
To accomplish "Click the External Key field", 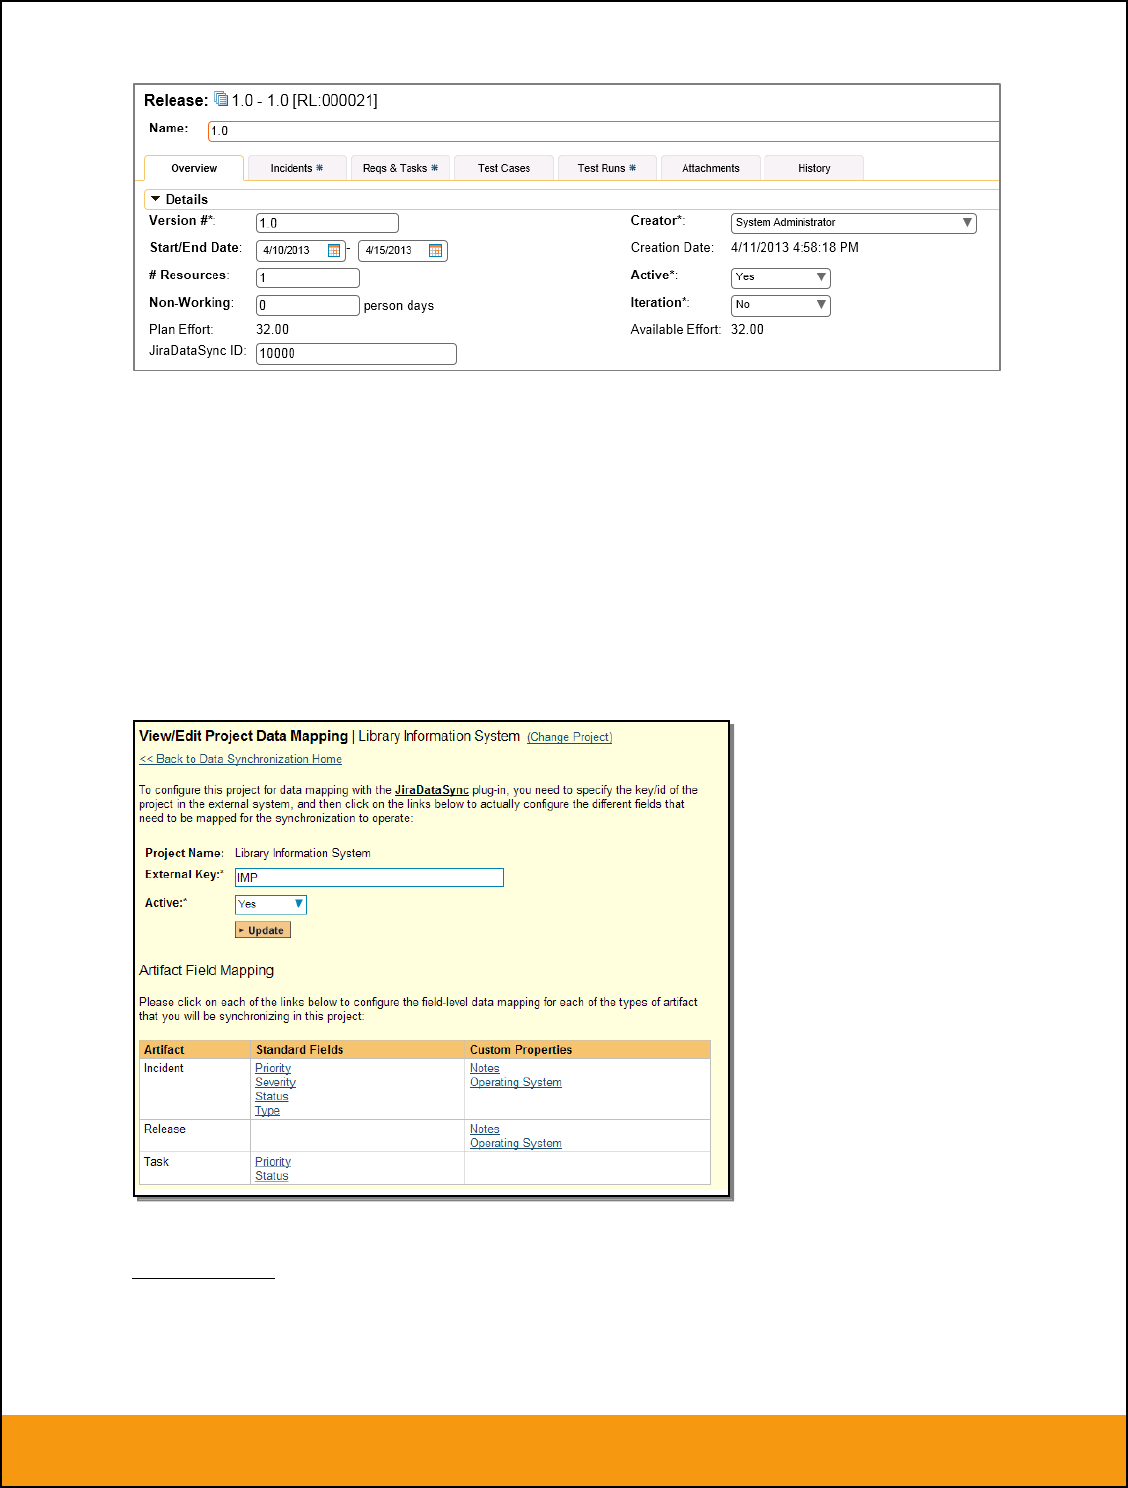I will coord(369,877).
